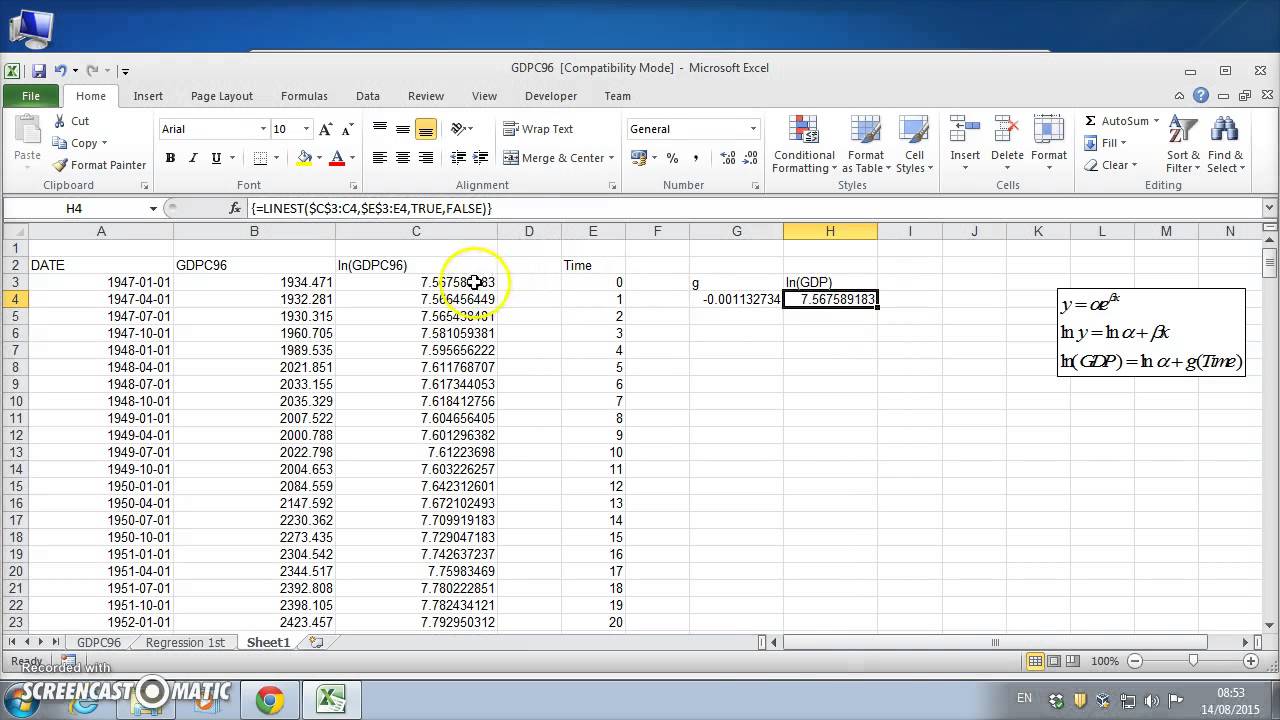Open the number format dropdown
This screenshot has height=720, width=1280.
coord(753,129)
